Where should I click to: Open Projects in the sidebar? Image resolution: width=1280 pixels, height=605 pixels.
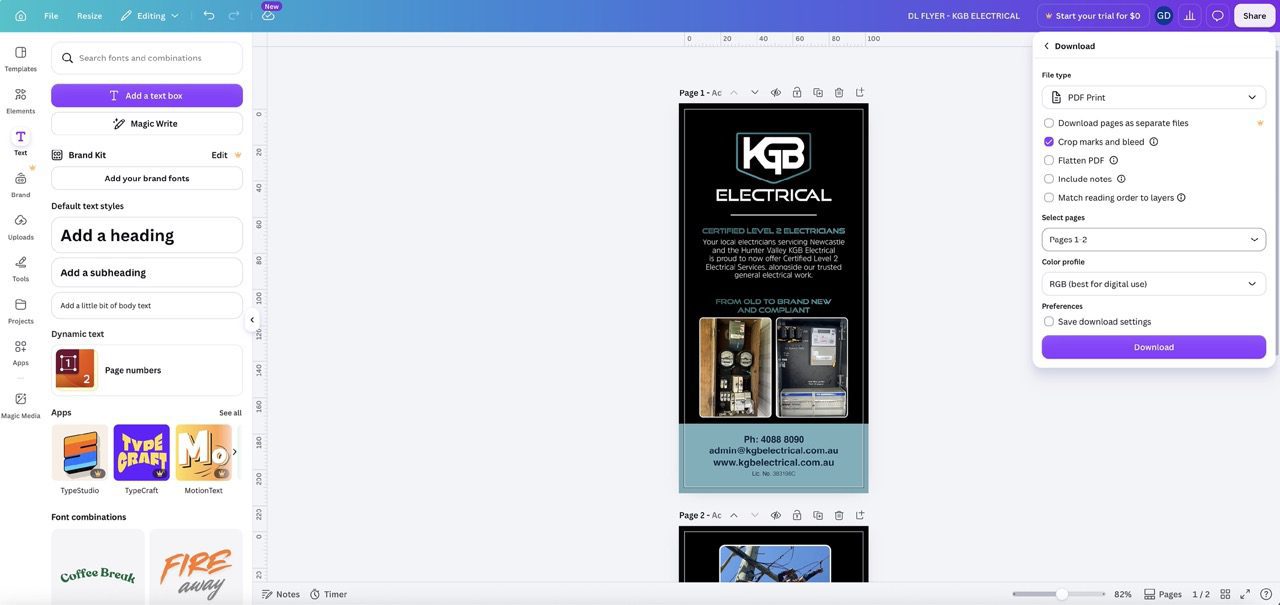(20, 310)
